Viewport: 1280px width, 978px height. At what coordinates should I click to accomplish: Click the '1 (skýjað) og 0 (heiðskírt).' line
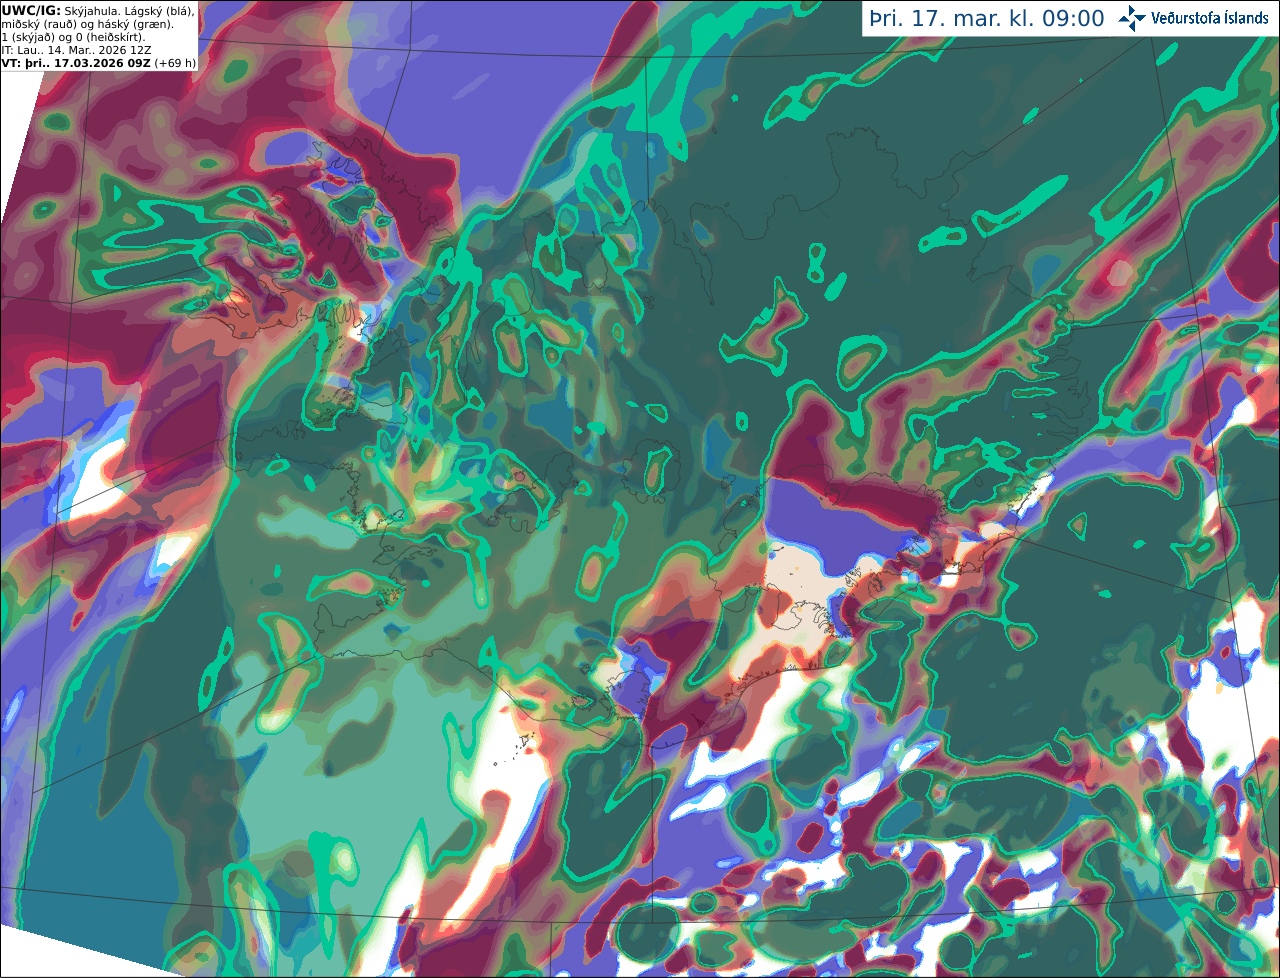[73, 37]
